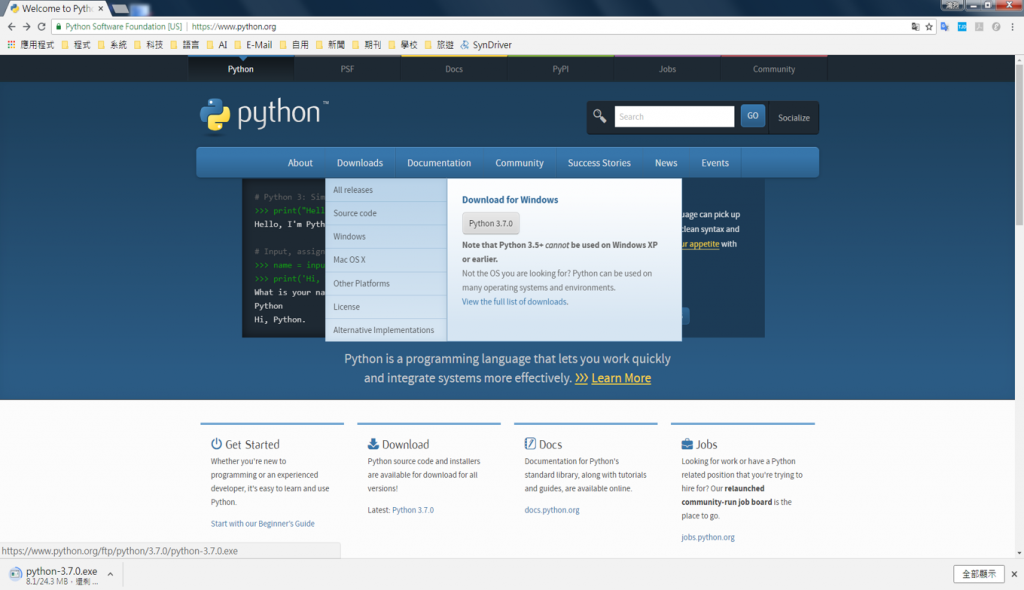Image resolution: width=1024 pixels, height=590 pixels.
Task: Open the Community navigation menu
Action: (519, 163)
